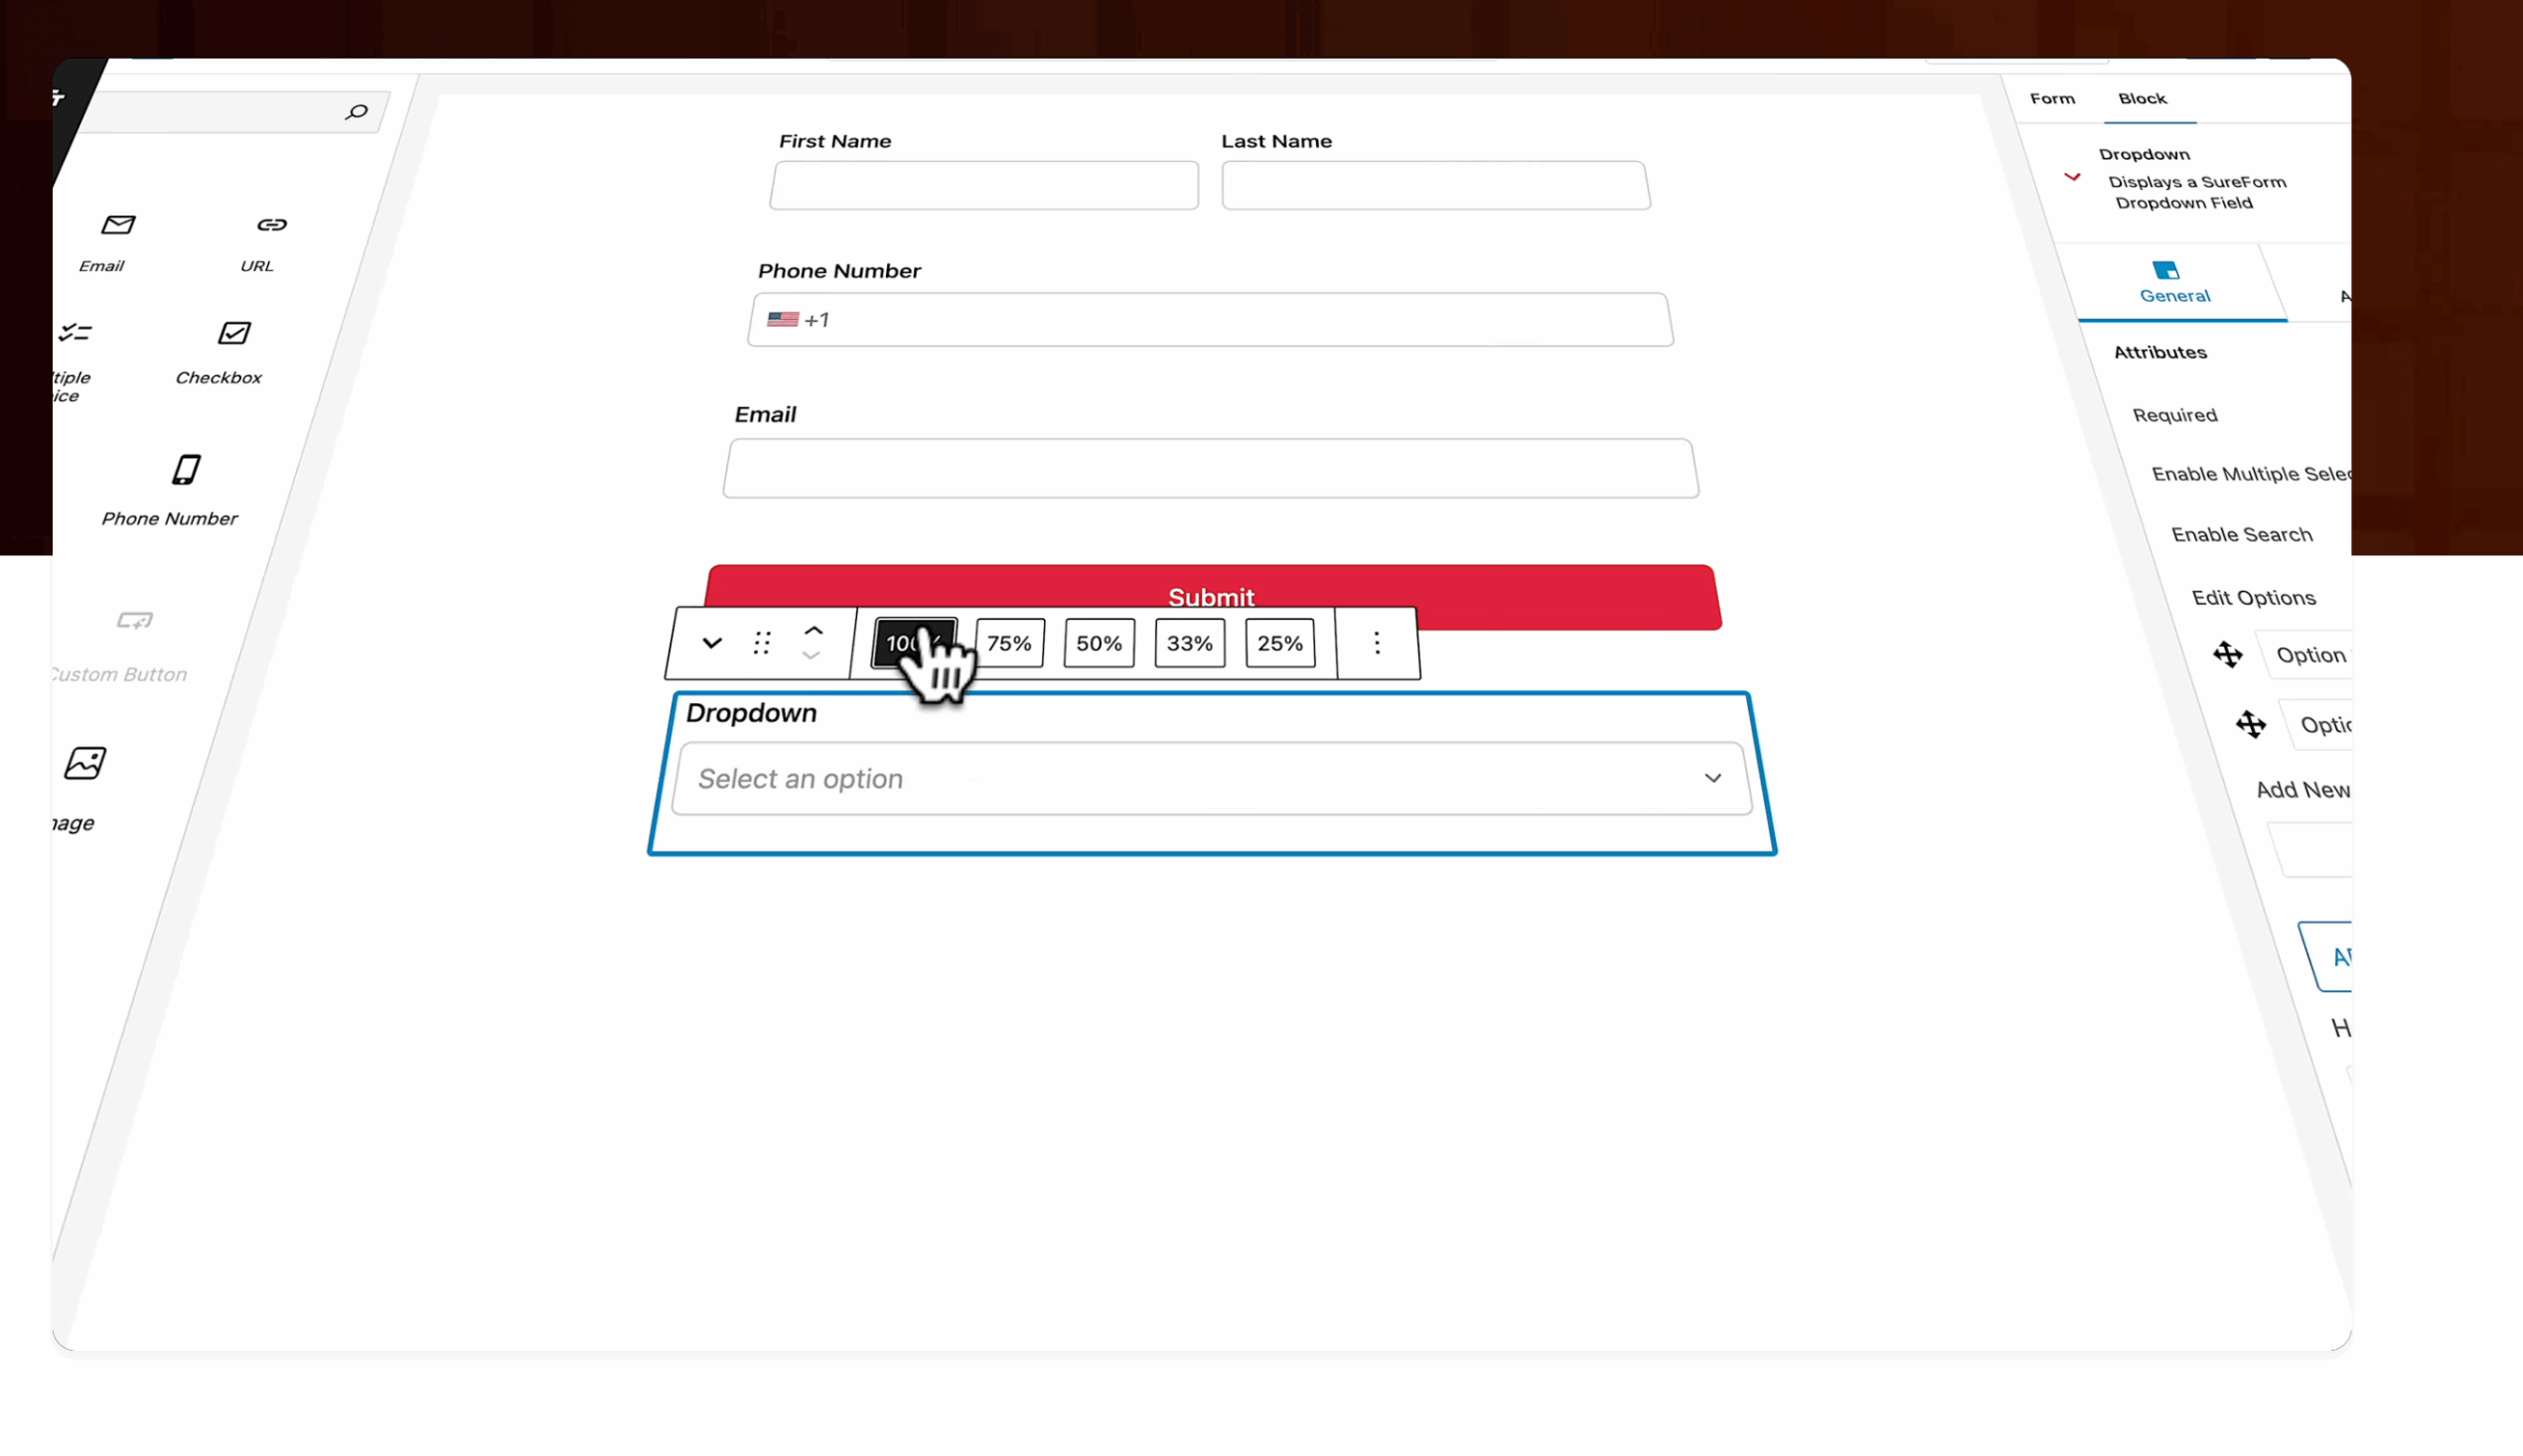Set field width to 50%

tap(1097, 643)
